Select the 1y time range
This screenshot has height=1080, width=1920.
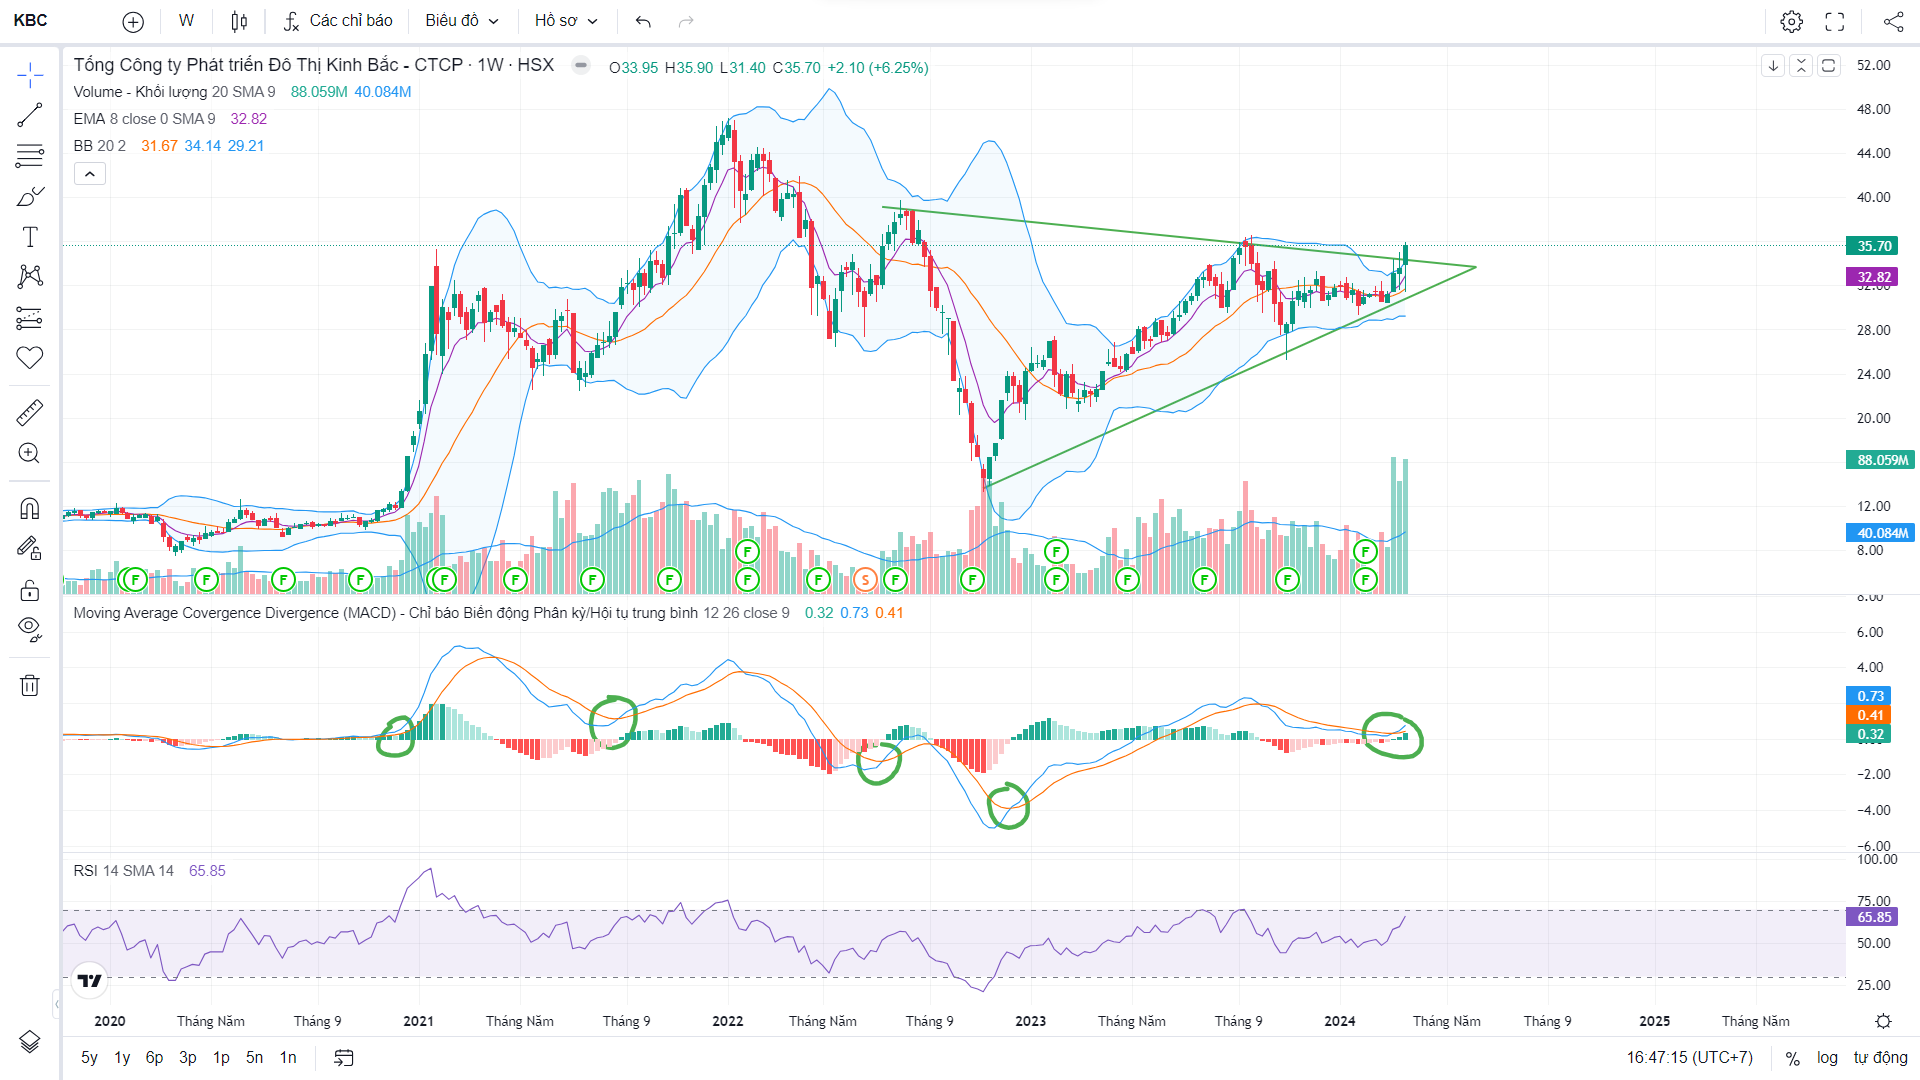click(122, 1057)
